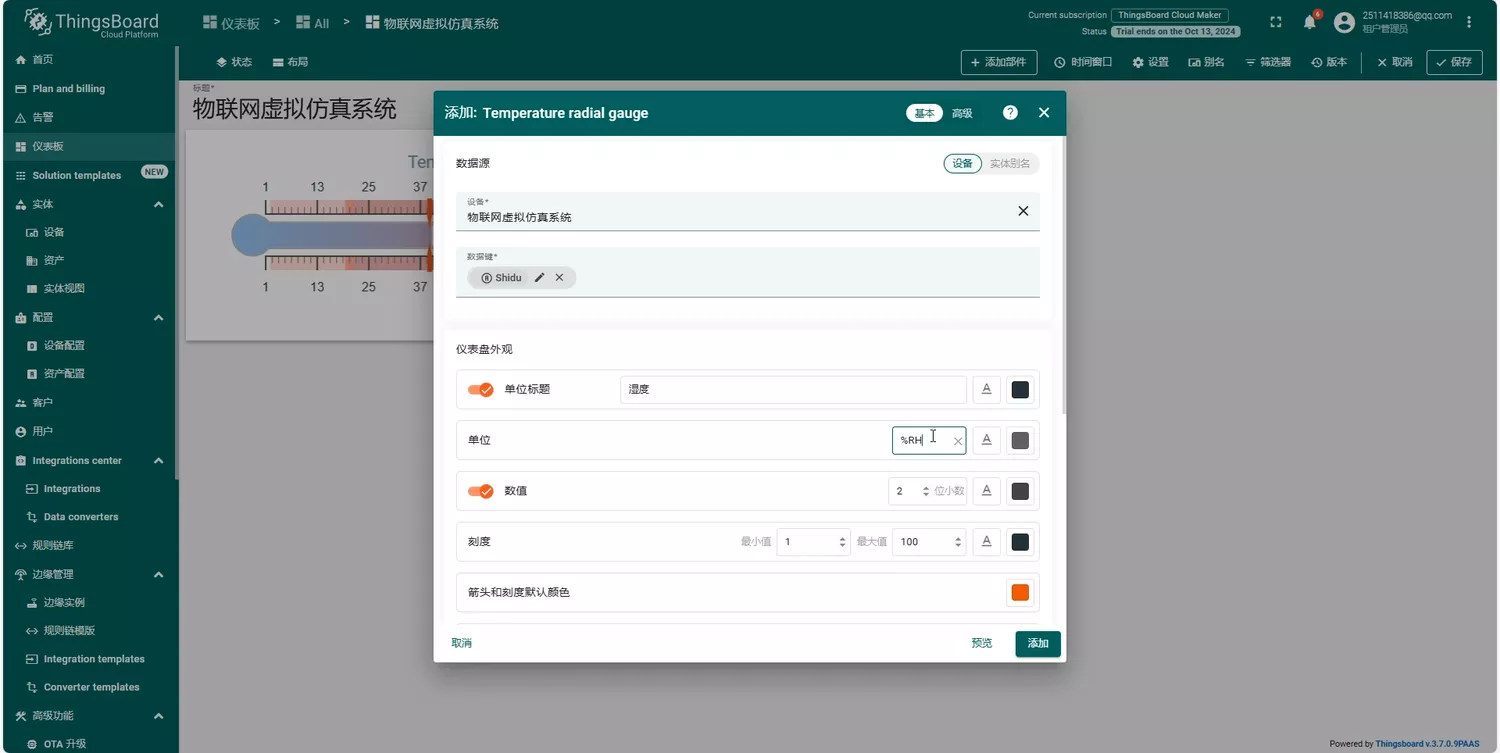The width and height of the screenshot is (1500, 753).
Task: Switch to the 高级 tab
Action: pos(962,113)
